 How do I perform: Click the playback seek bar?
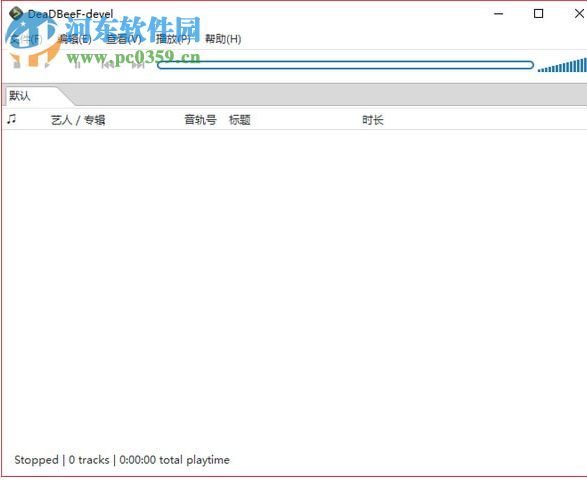[345, 65]
